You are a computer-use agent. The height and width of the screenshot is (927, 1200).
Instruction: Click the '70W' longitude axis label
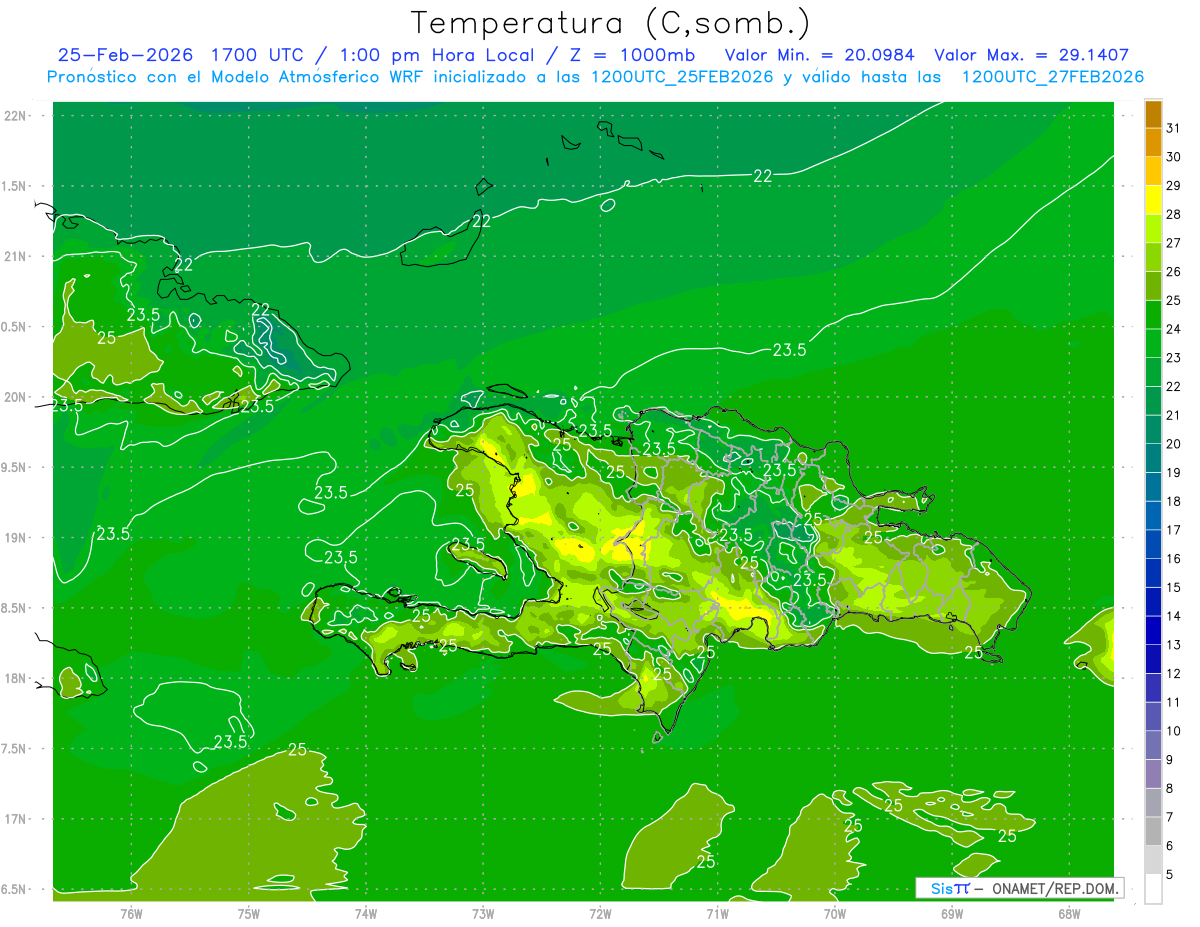click(x=835, y=915)
